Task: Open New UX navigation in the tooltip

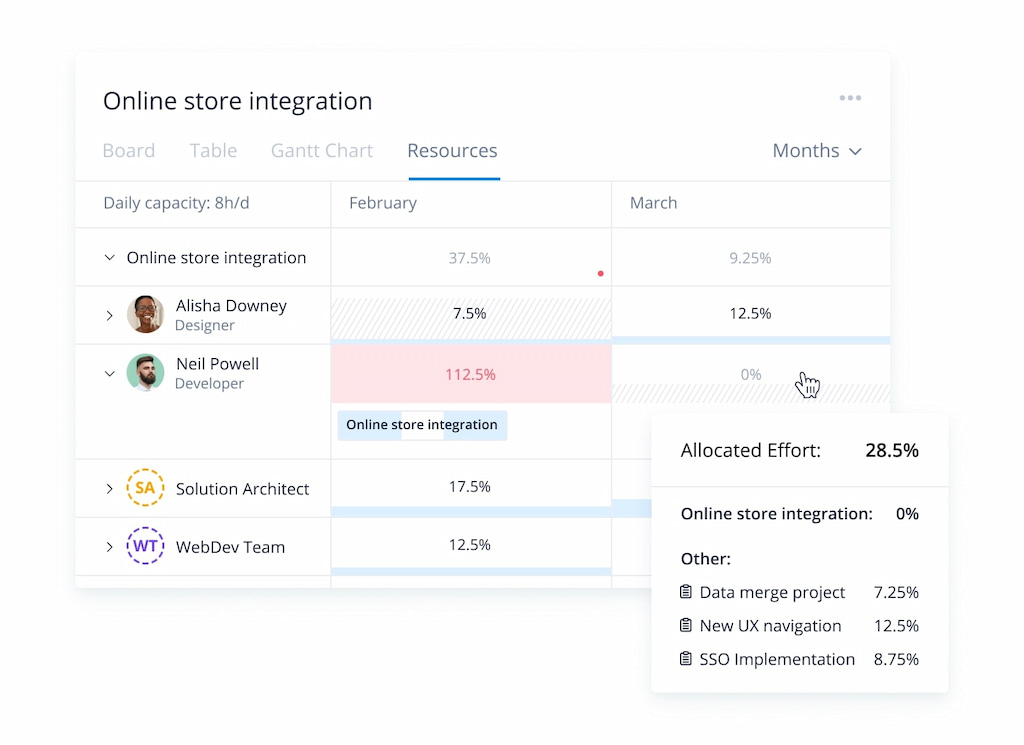Action: (x=770, y=626)
